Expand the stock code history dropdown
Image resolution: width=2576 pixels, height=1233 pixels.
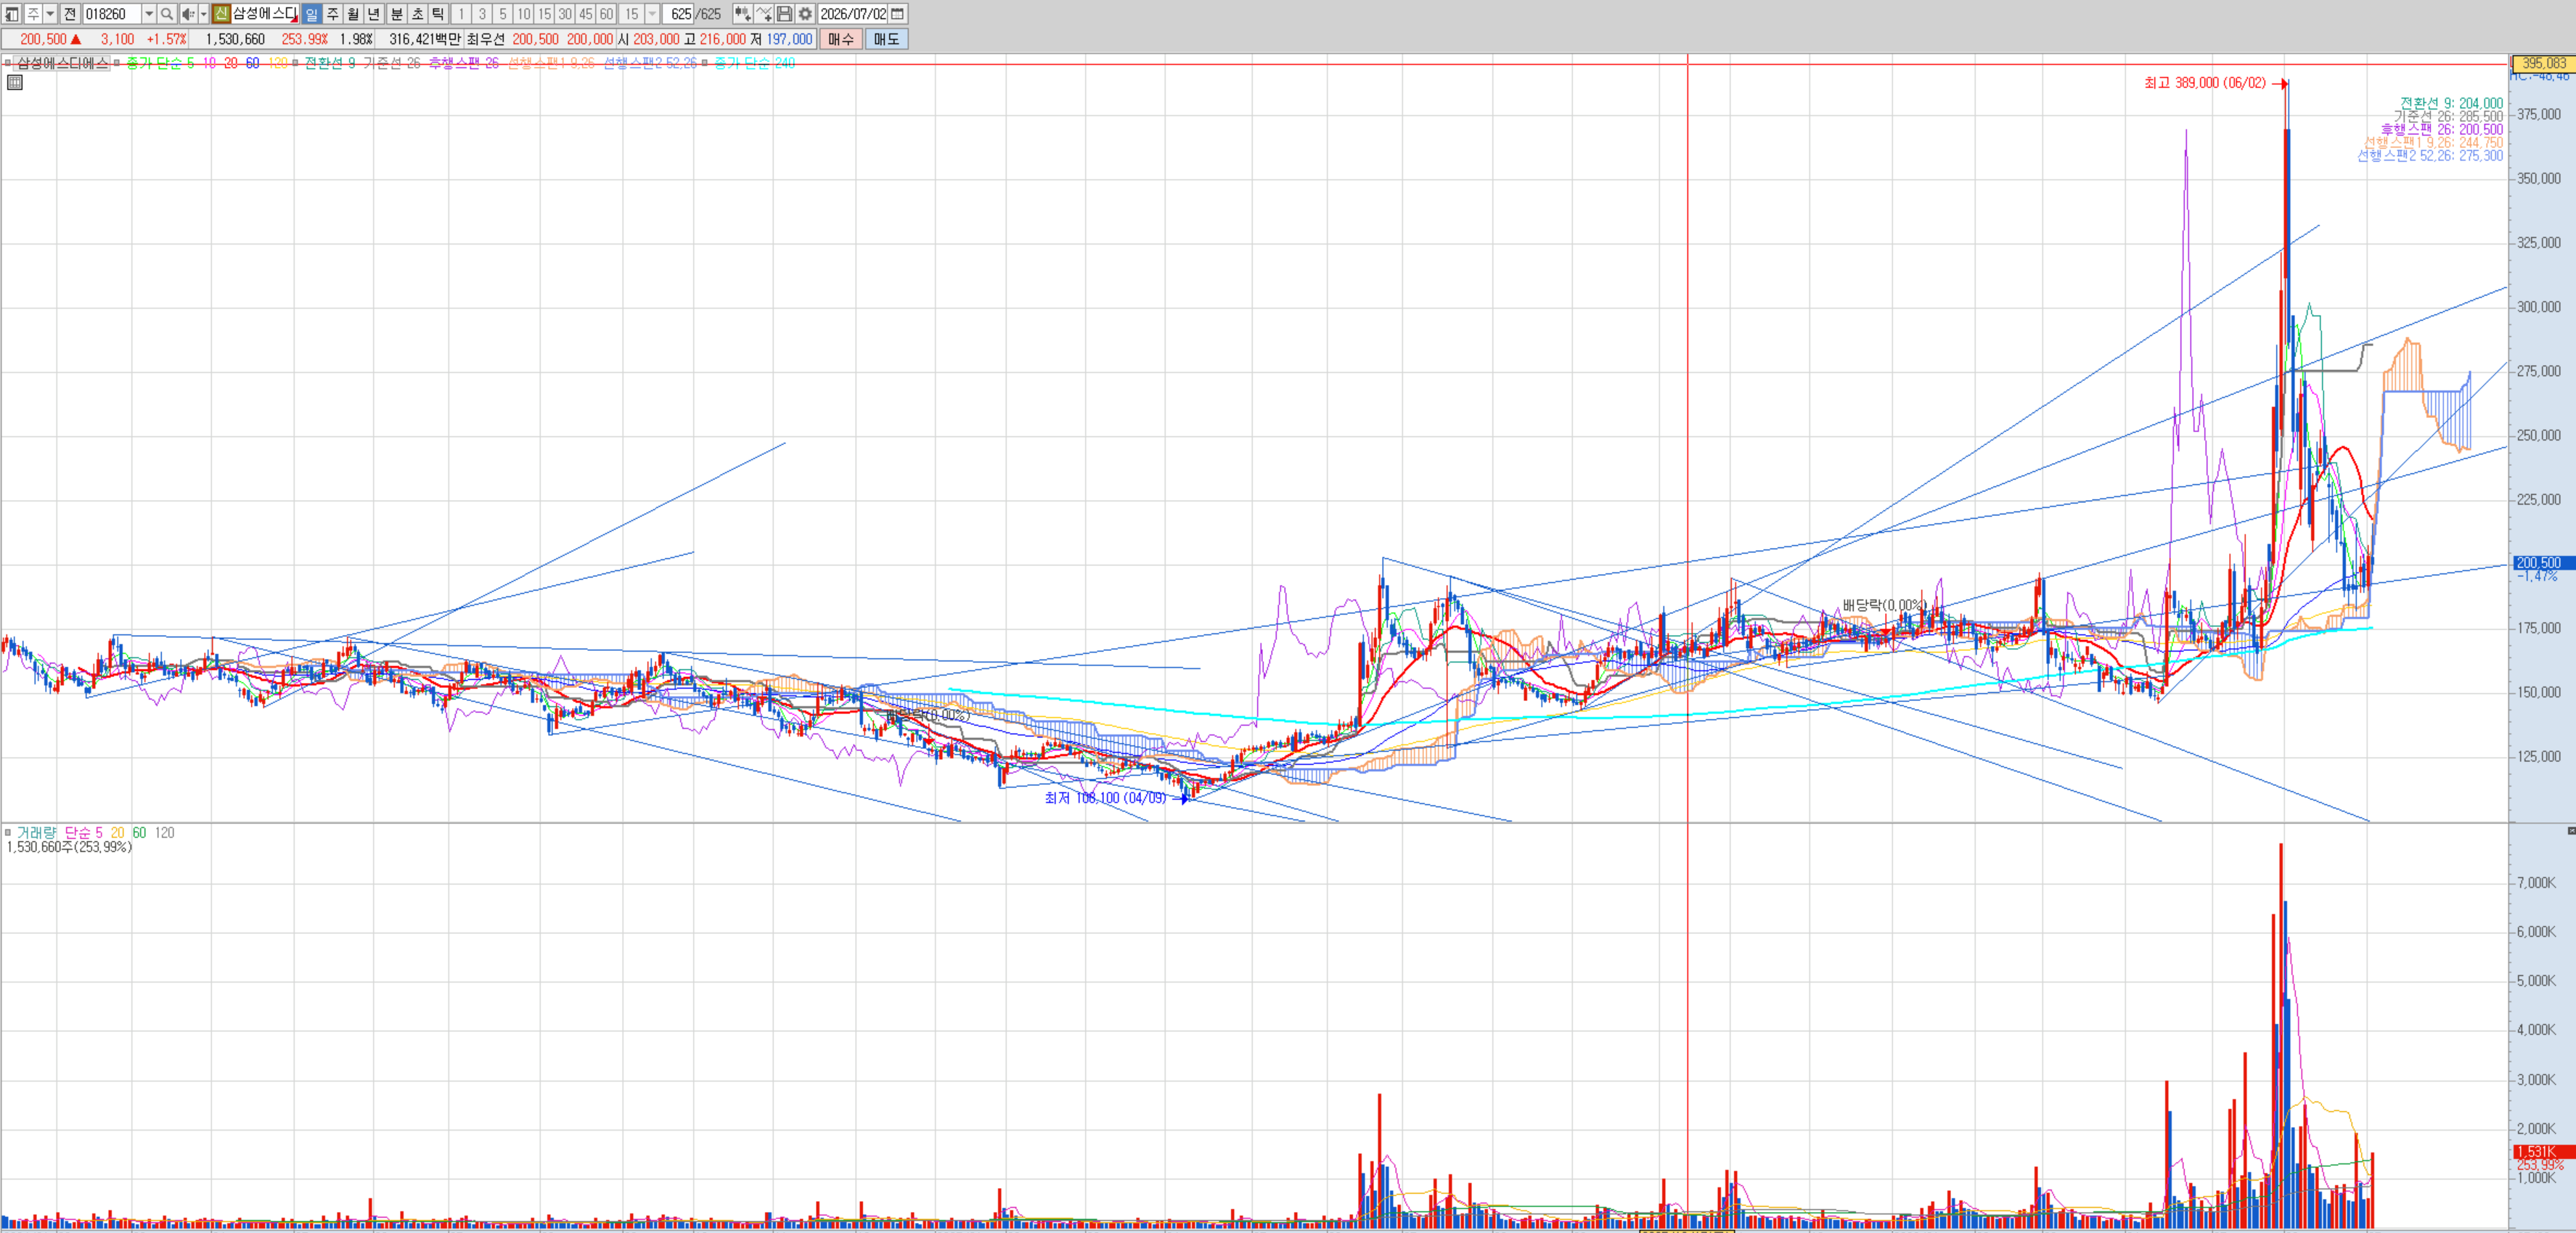pyautogui.click(x=149, y=14)
